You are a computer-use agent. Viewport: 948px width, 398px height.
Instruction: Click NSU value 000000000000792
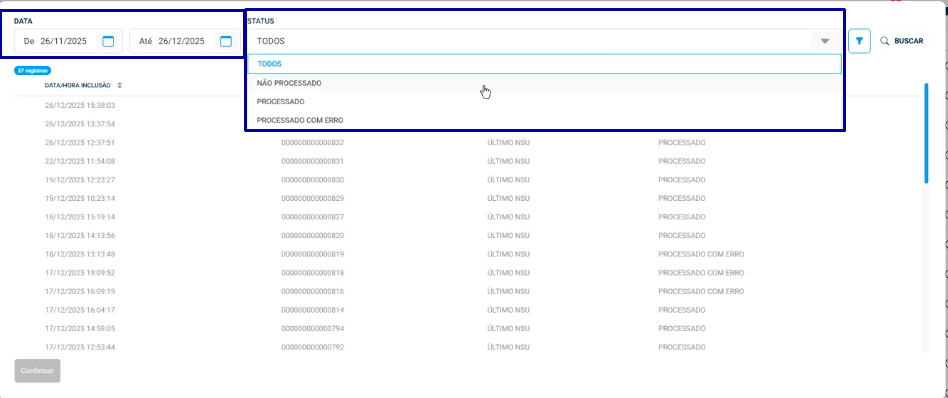(313, 348)
